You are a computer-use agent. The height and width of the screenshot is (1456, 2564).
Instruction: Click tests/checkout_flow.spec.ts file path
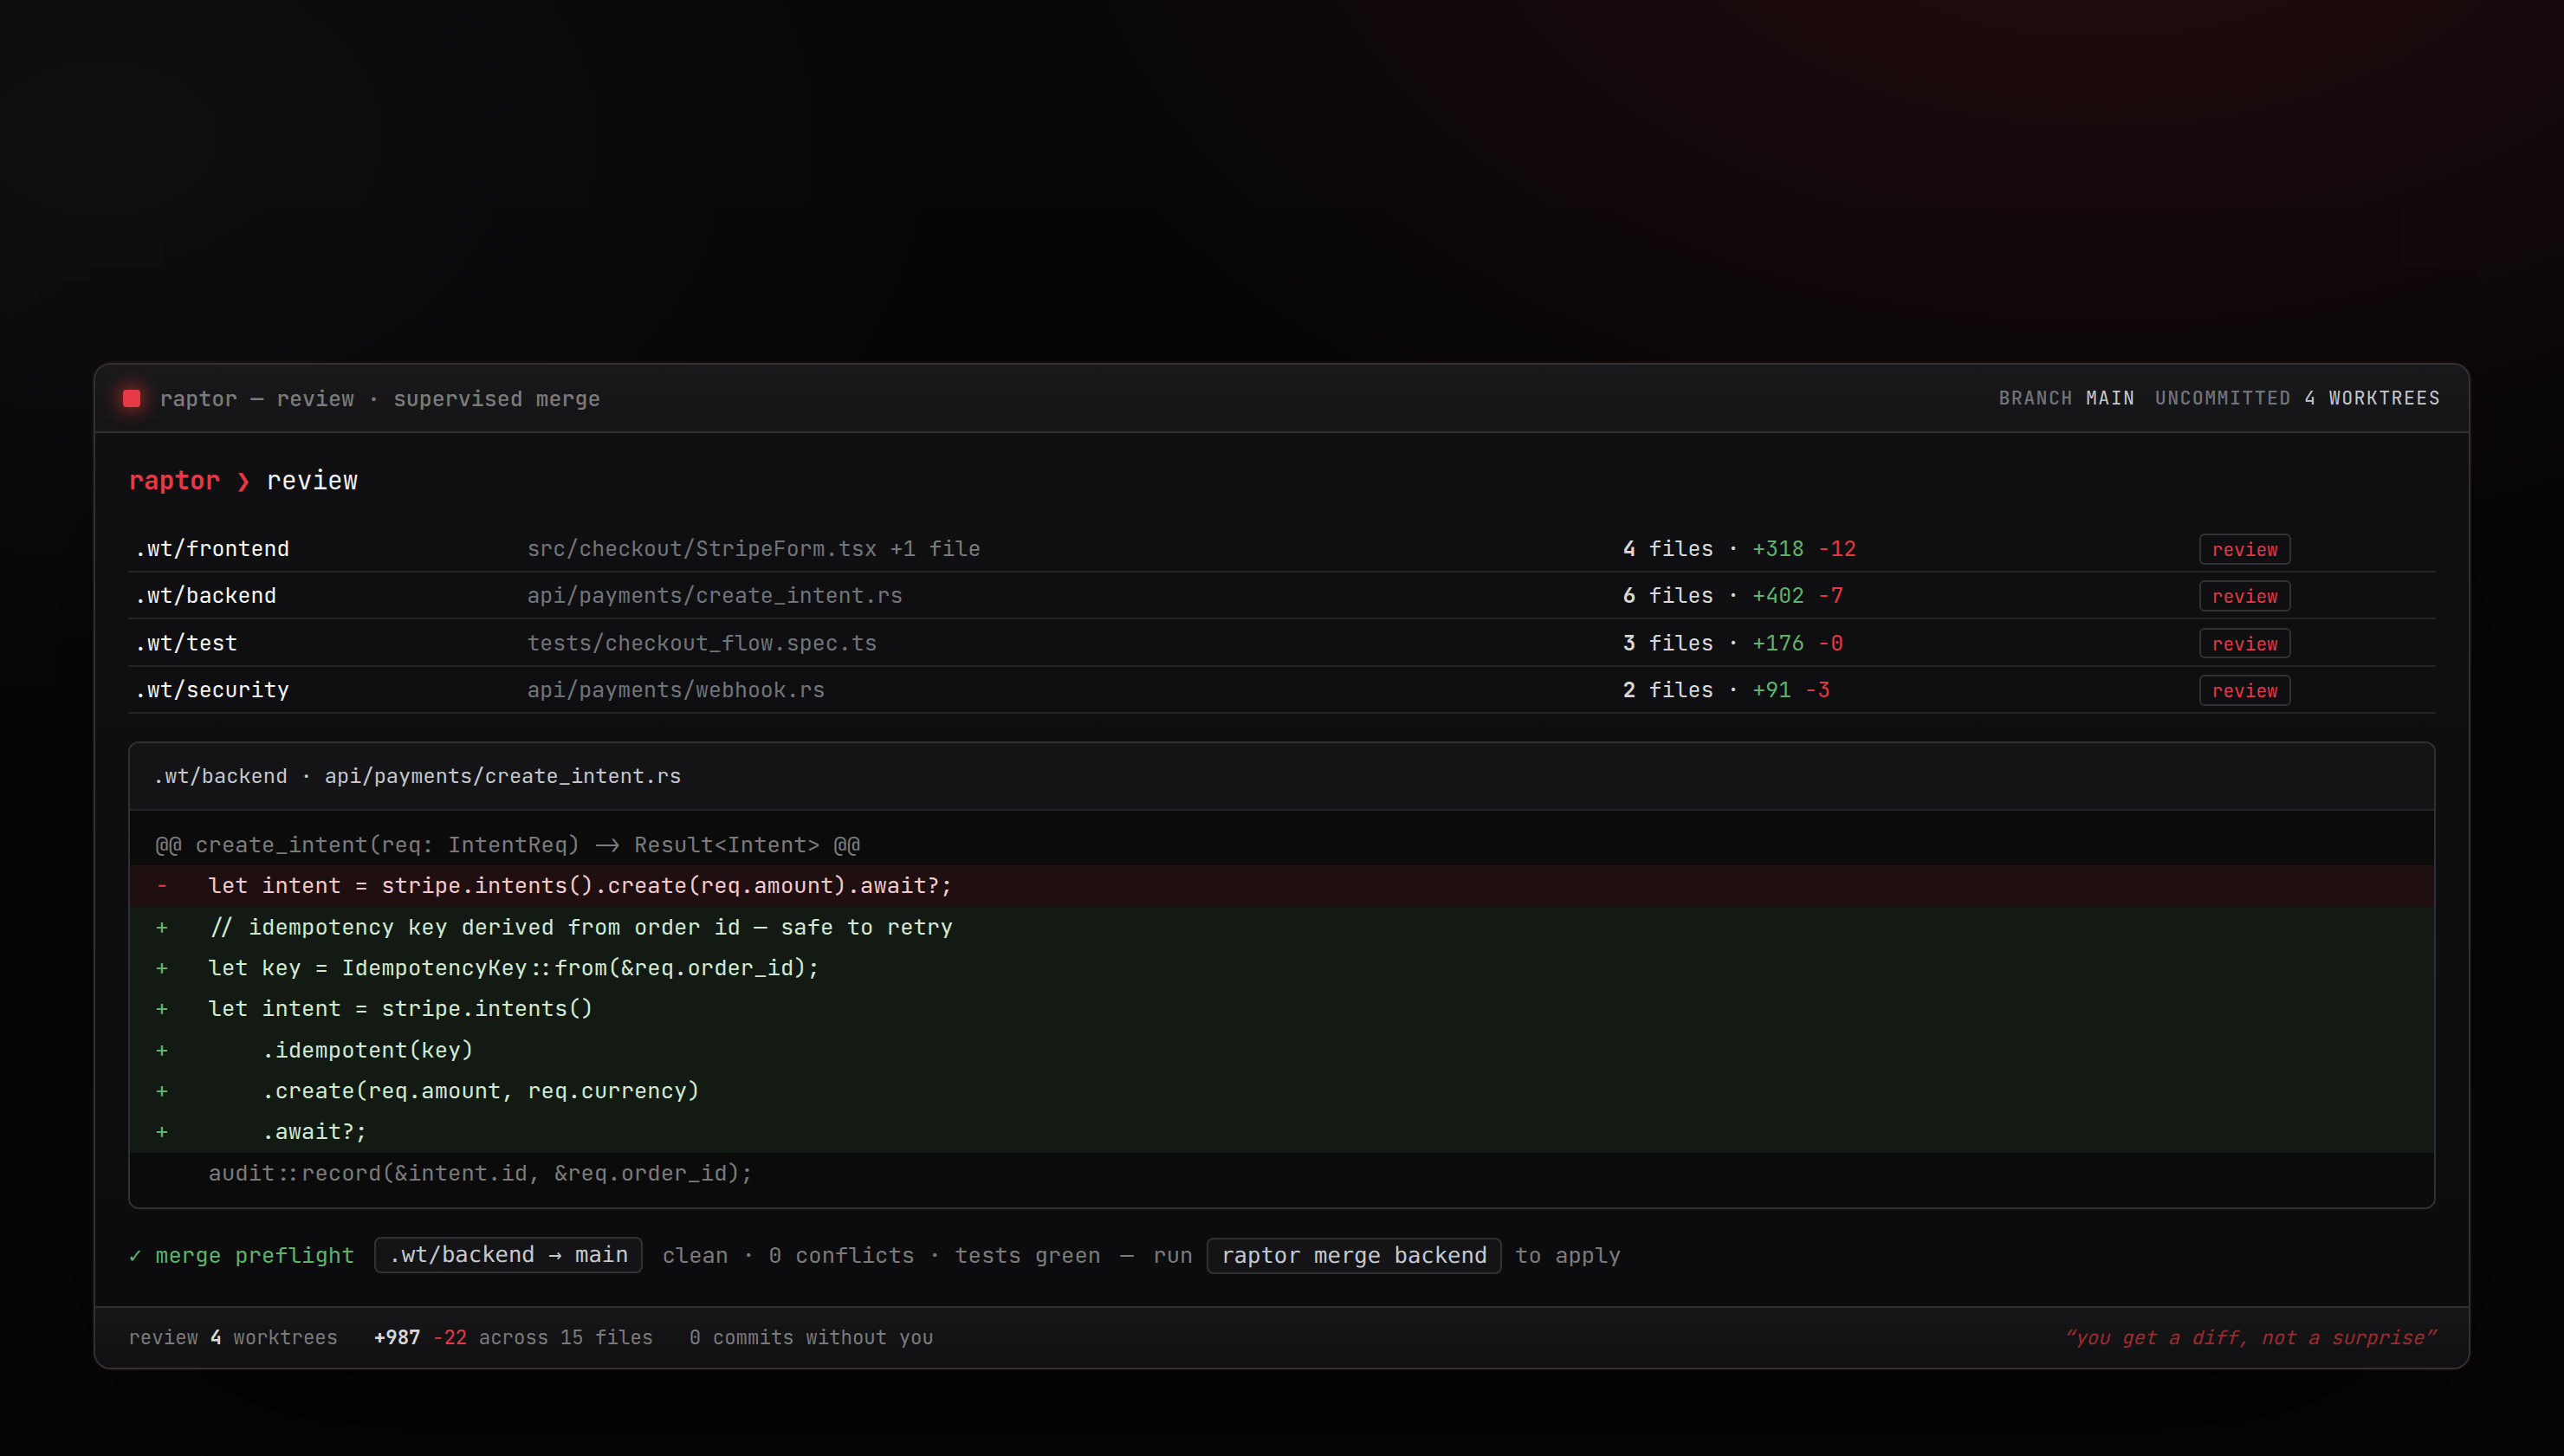click(702, 643)
